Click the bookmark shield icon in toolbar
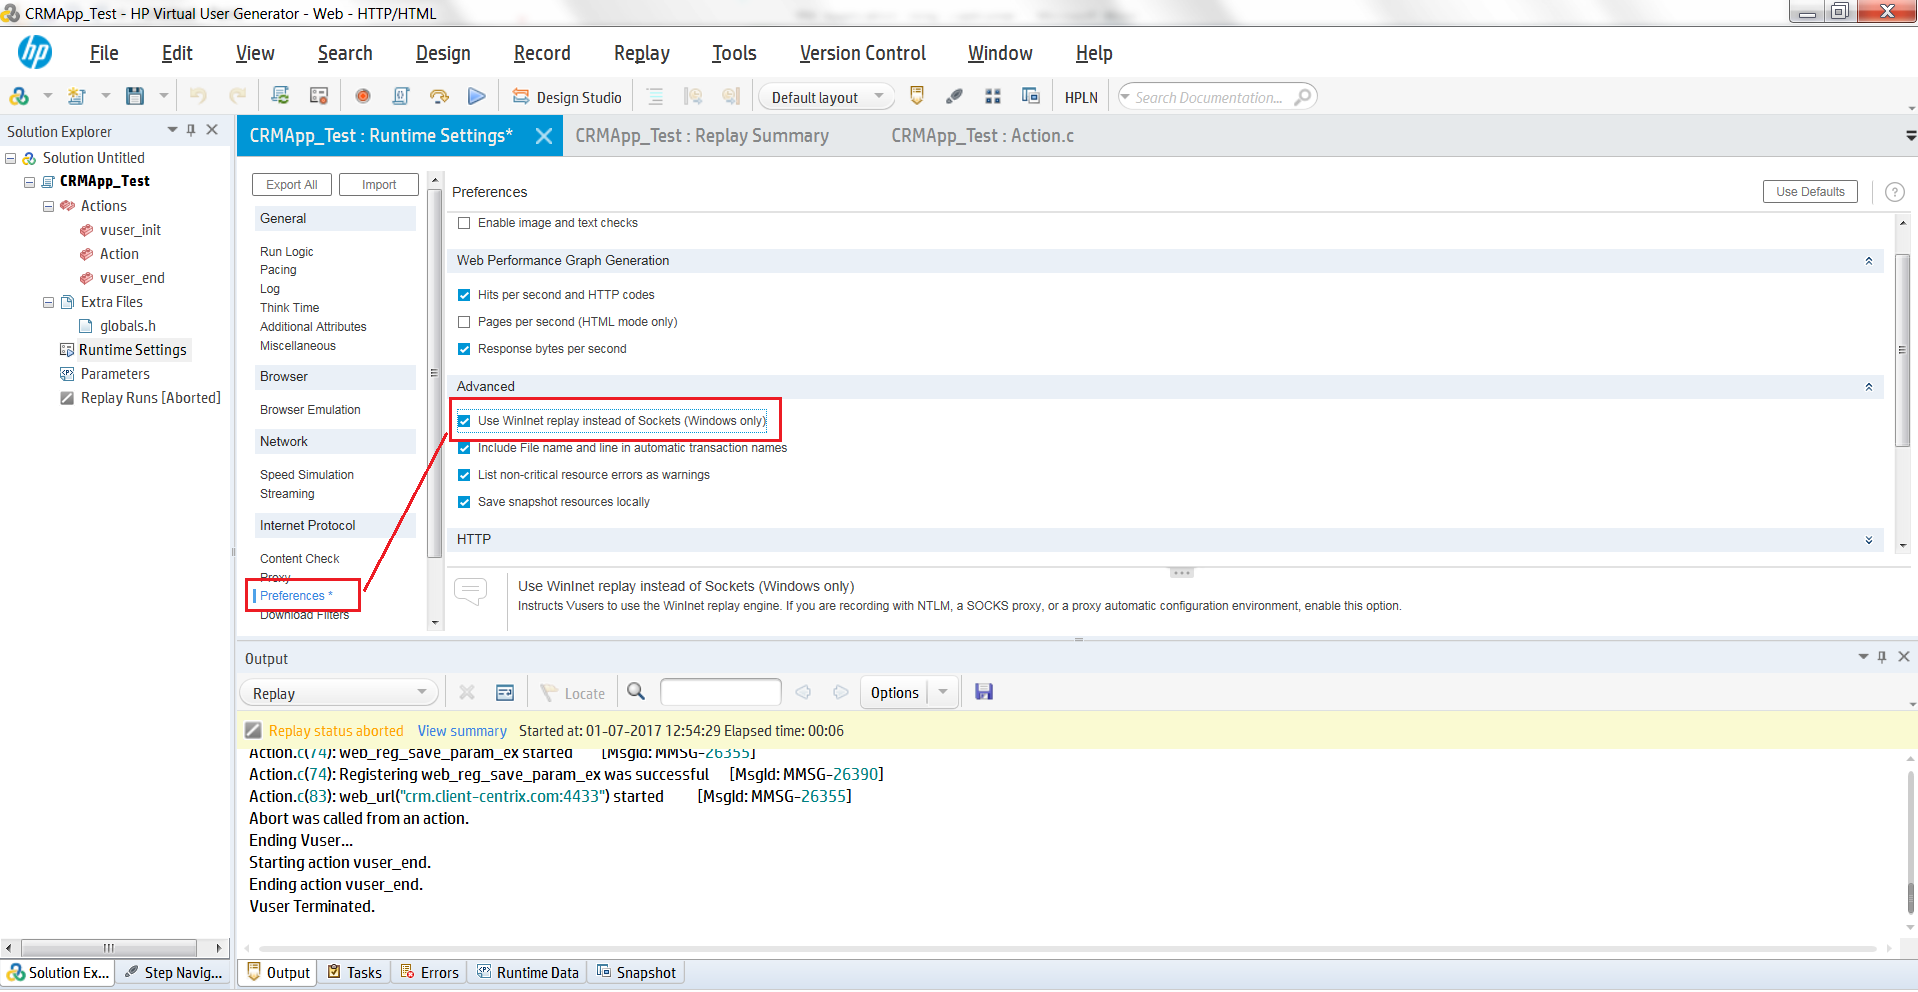This screenshot has height=992, width=1918. (x=917, y=96)
